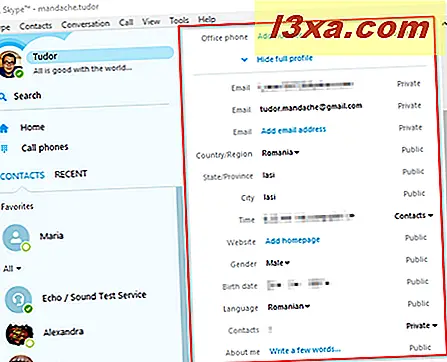The width and height of the screenshot is (447, 362).
Task: Select Maria's contact avatar
Action: [x=16, y=237]
